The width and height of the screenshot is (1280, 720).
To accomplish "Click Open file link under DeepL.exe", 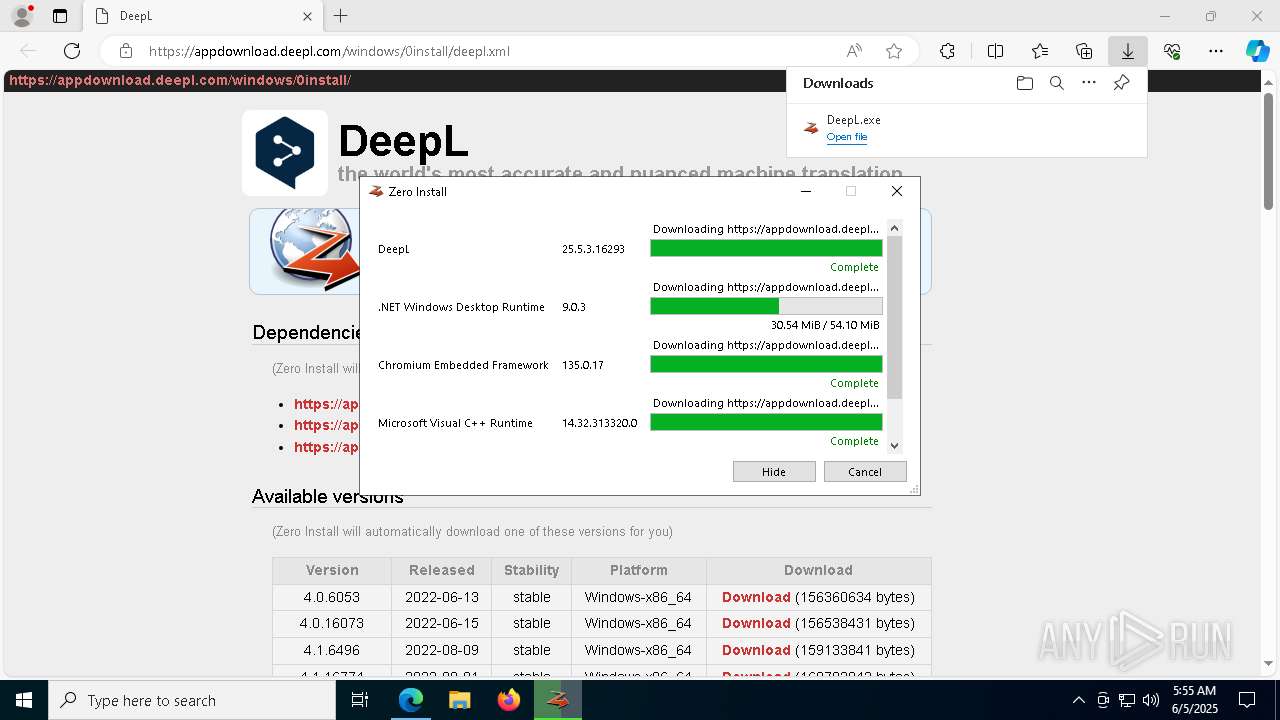I will coord(847,137).
